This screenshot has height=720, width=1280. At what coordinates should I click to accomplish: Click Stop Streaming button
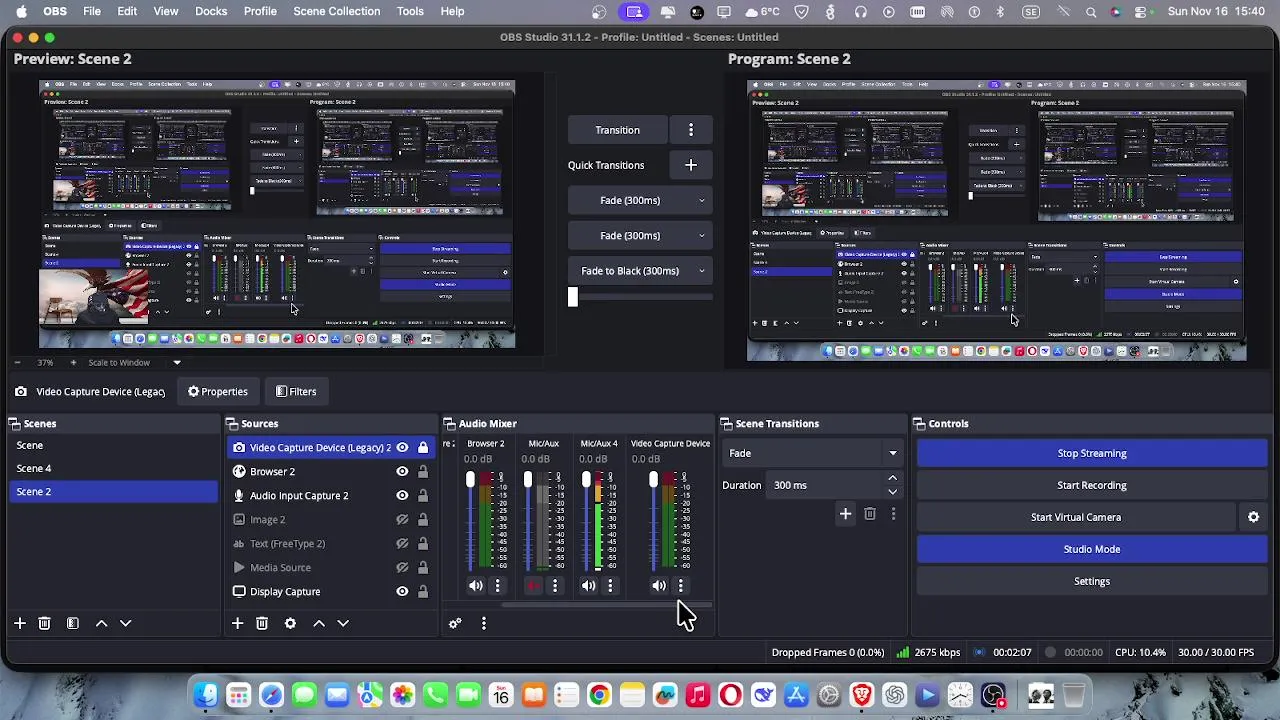tap(1092, 453)
